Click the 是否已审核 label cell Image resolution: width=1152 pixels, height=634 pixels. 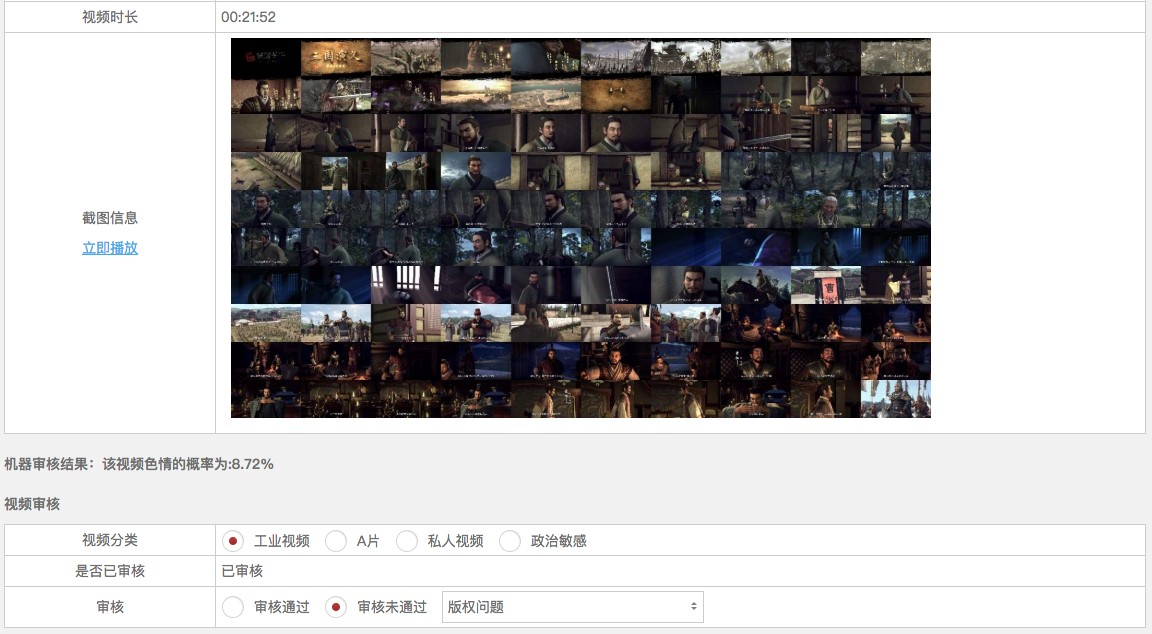click(x=109, y=571)
